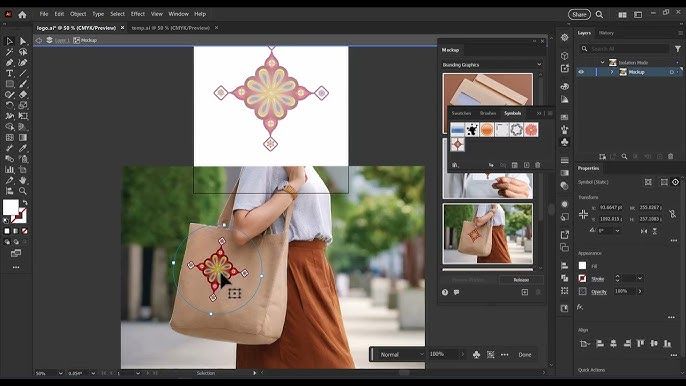Open the rotation angle dropdown
The image size is (686, 386).
point(617,231)
